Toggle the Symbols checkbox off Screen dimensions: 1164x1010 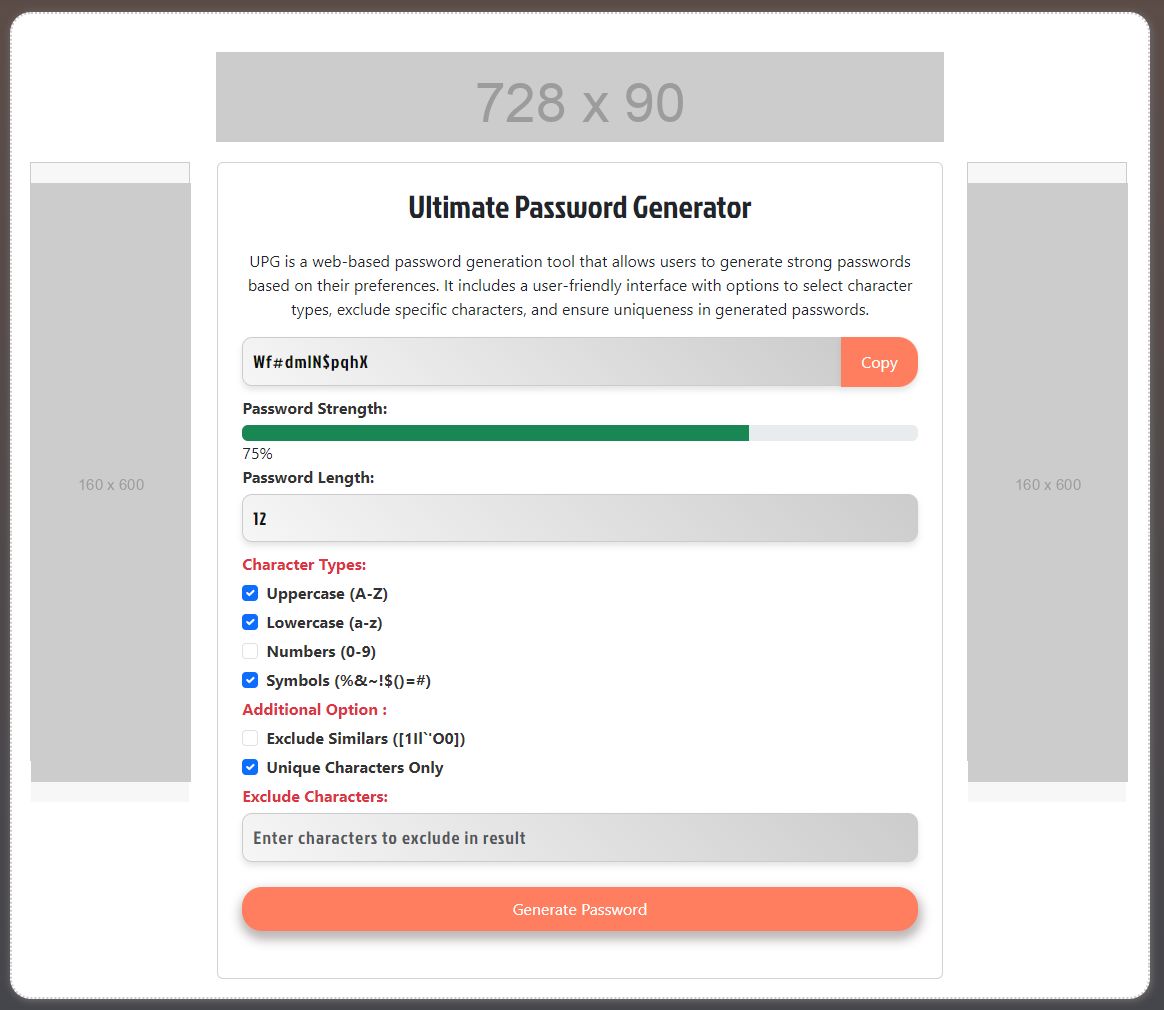(x=250, y=680)
